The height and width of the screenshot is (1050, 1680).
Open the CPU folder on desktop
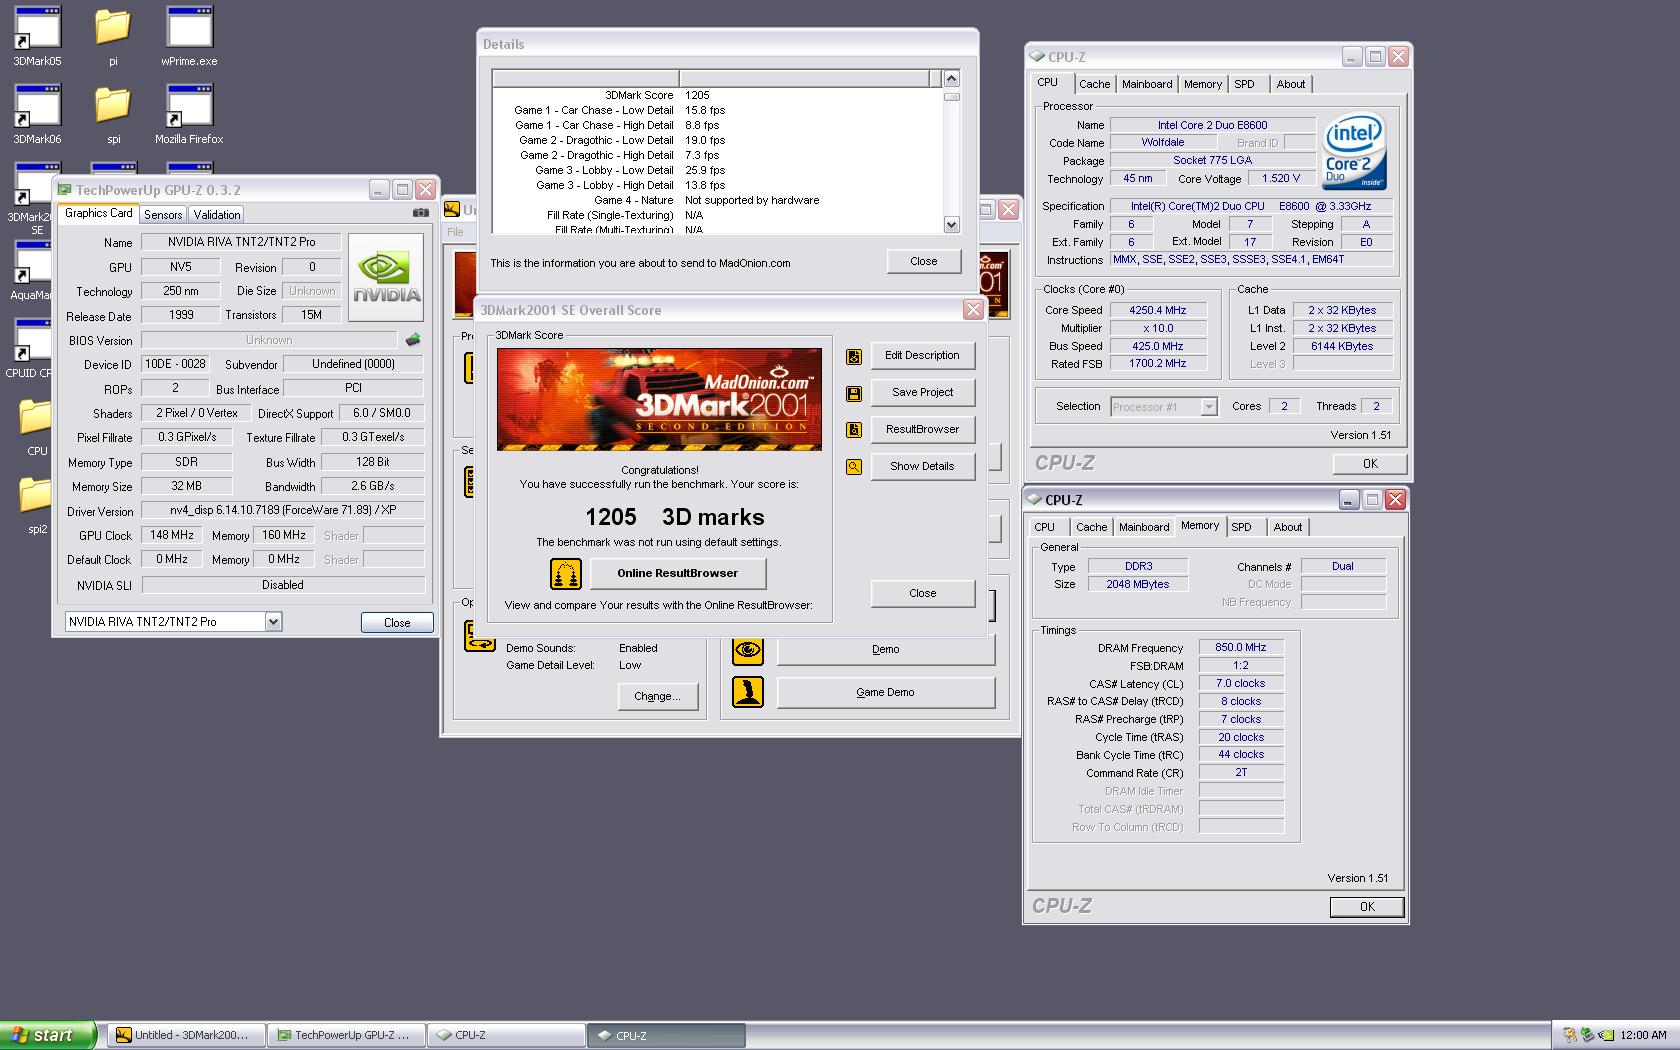point(37,426)
